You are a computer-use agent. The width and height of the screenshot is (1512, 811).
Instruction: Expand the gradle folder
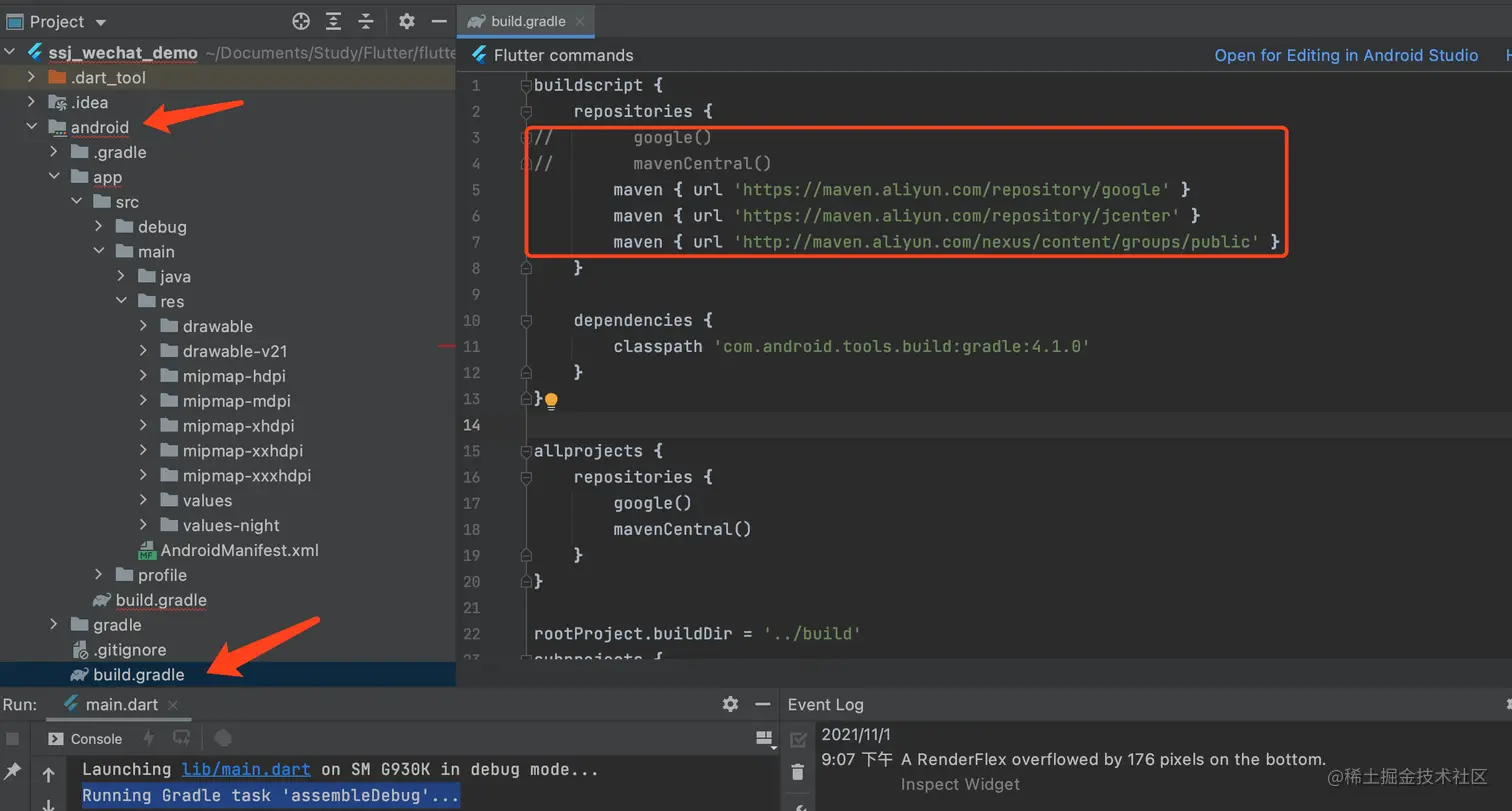(54, 625)
